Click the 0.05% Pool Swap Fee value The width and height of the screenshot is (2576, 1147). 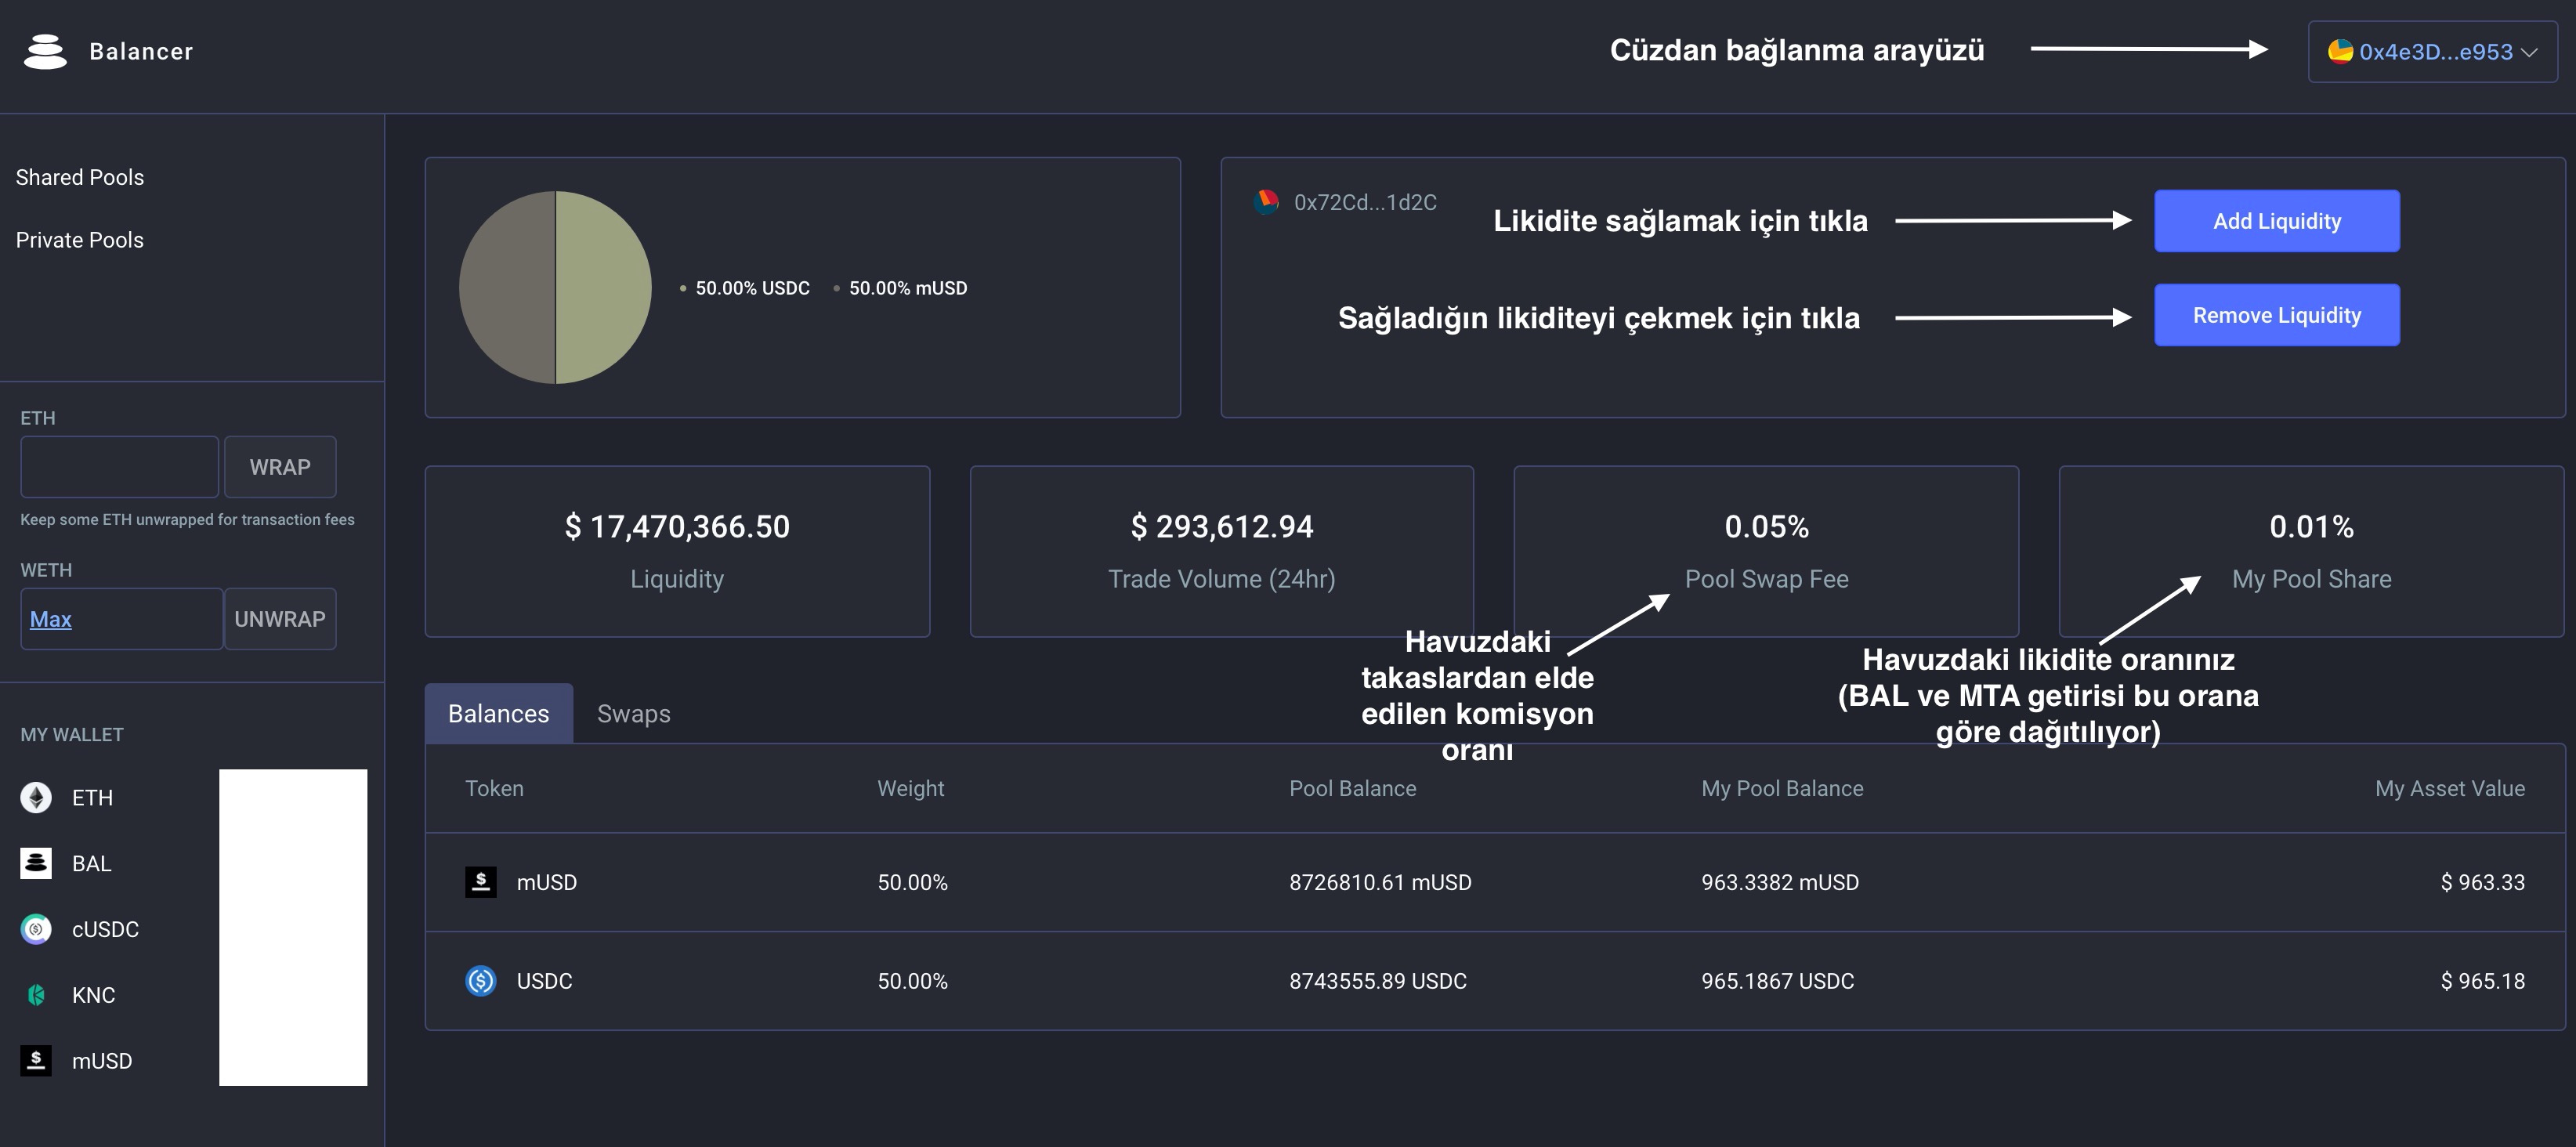[1767, 526]
